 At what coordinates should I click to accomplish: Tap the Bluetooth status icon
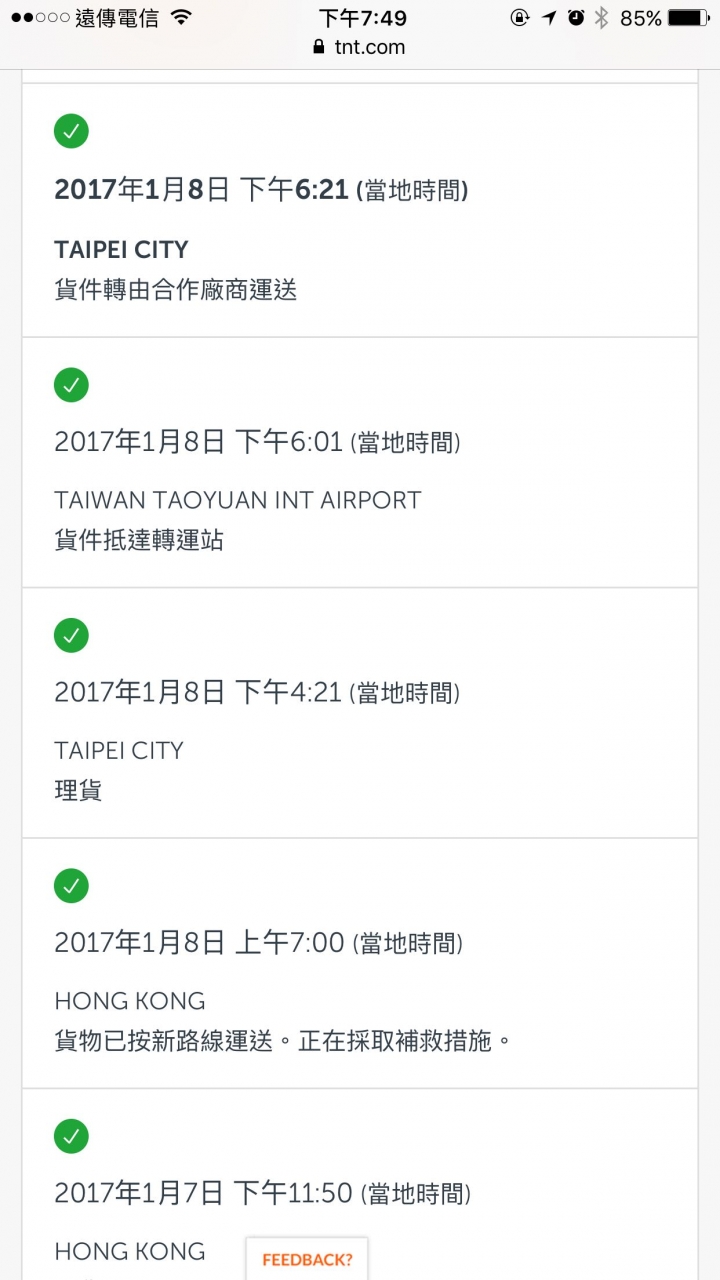601,17
